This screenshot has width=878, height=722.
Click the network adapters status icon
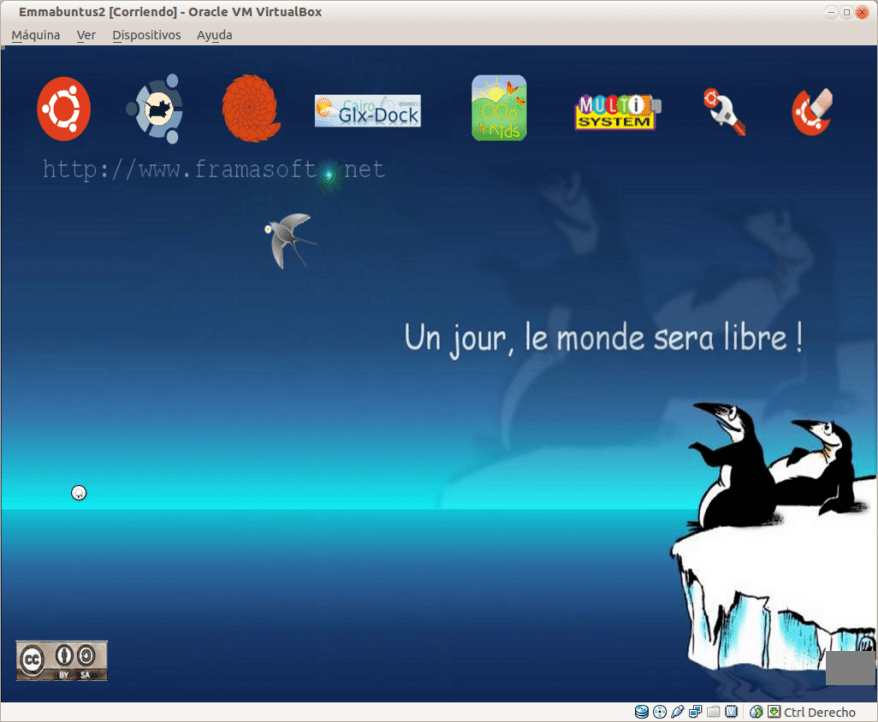click(695, 712)
